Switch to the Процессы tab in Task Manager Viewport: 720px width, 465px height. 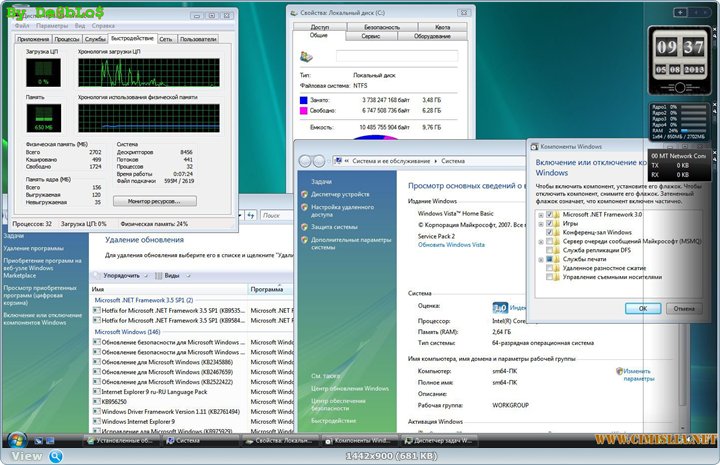pyautogui.click(x=68, y=38)
